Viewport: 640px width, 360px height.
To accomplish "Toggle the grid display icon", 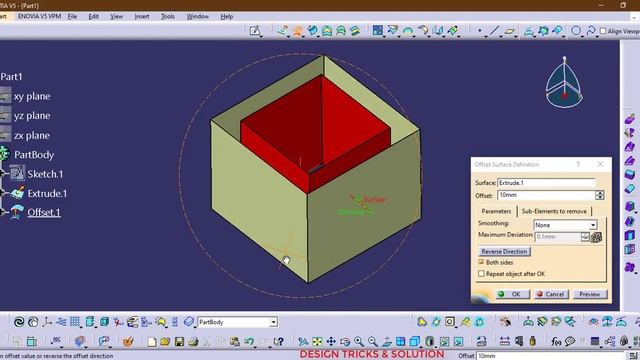I will pos(75,322).
